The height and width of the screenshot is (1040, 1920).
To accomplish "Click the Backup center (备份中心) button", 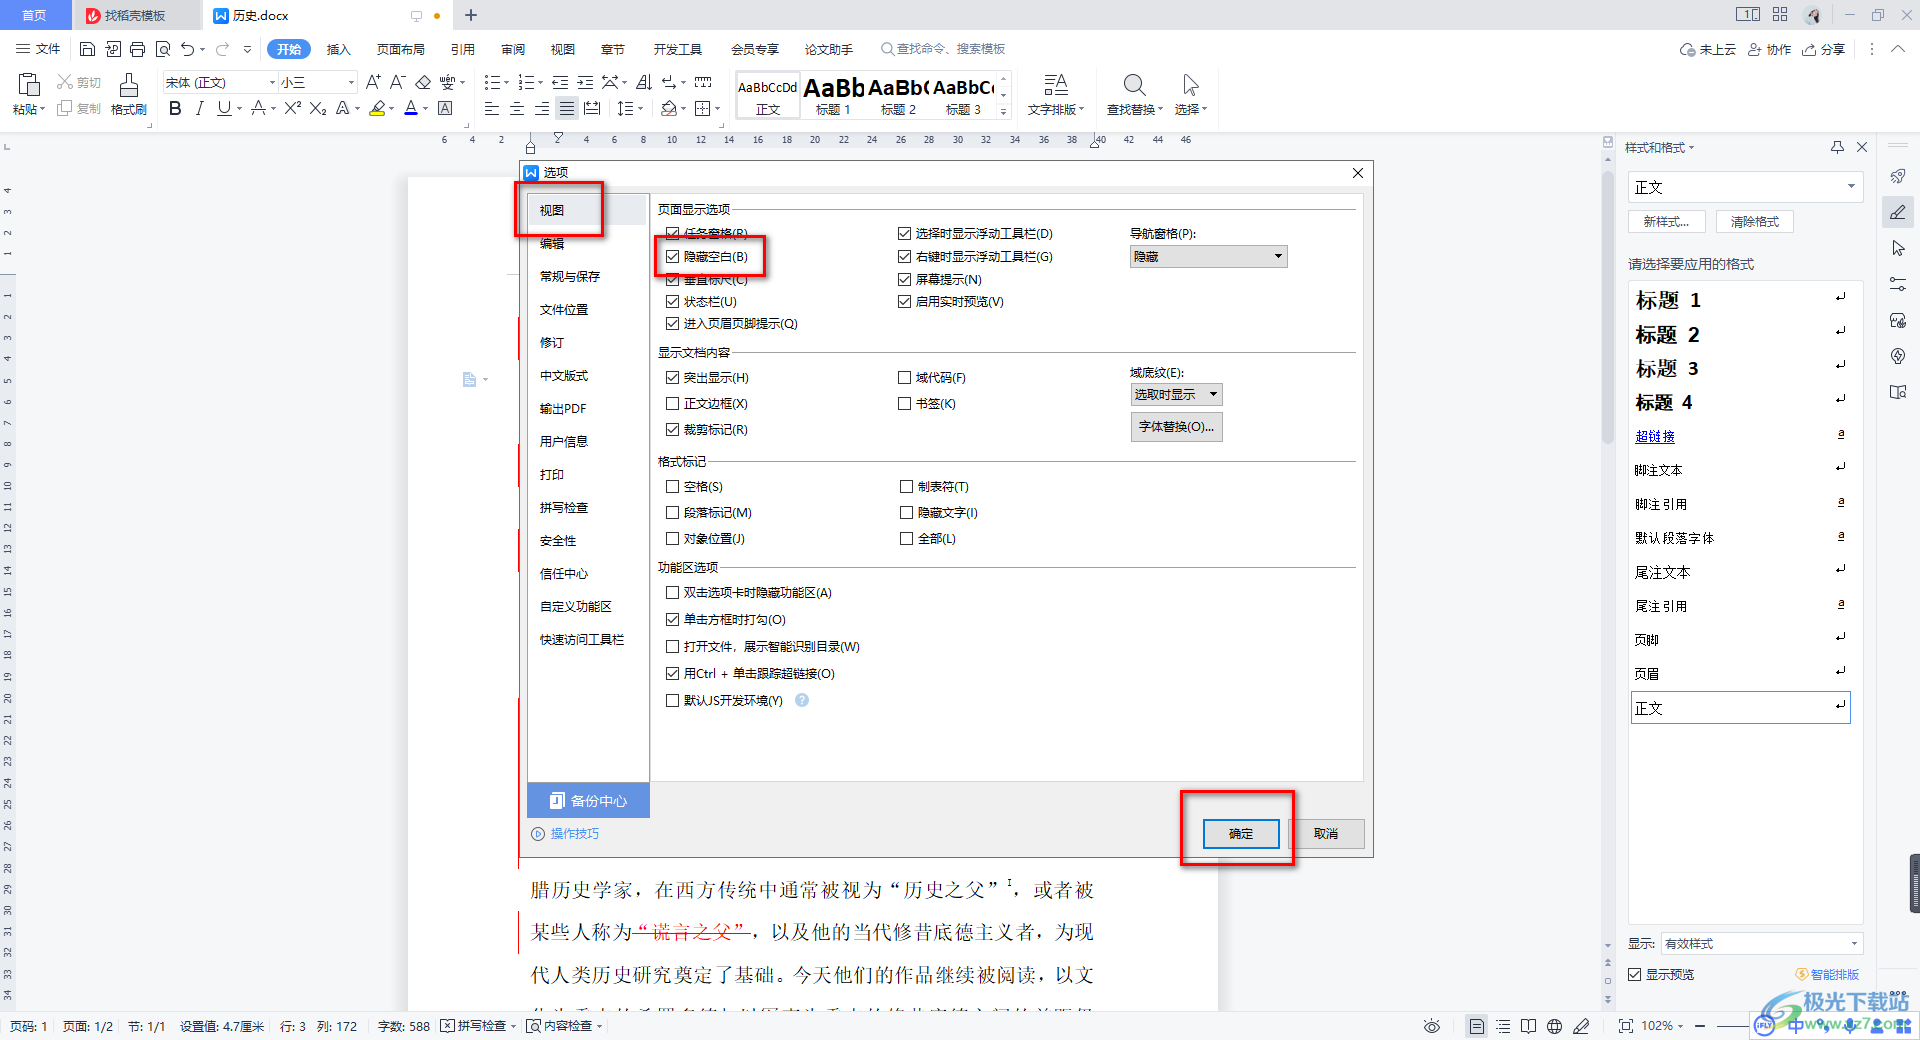I will (588, 800).
